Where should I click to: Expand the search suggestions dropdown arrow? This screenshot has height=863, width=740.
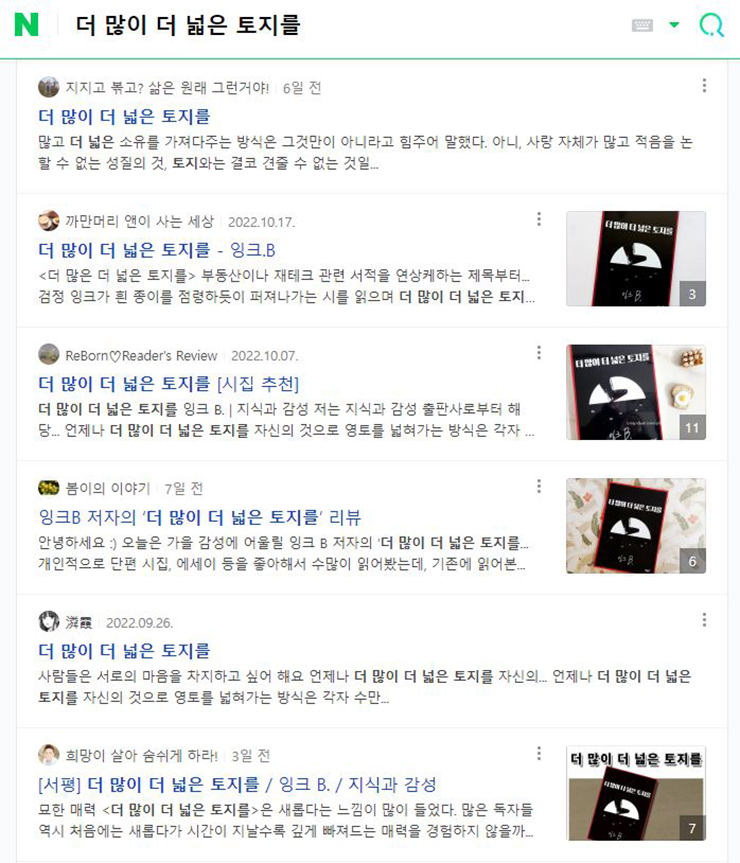click(x=674, y=25)
